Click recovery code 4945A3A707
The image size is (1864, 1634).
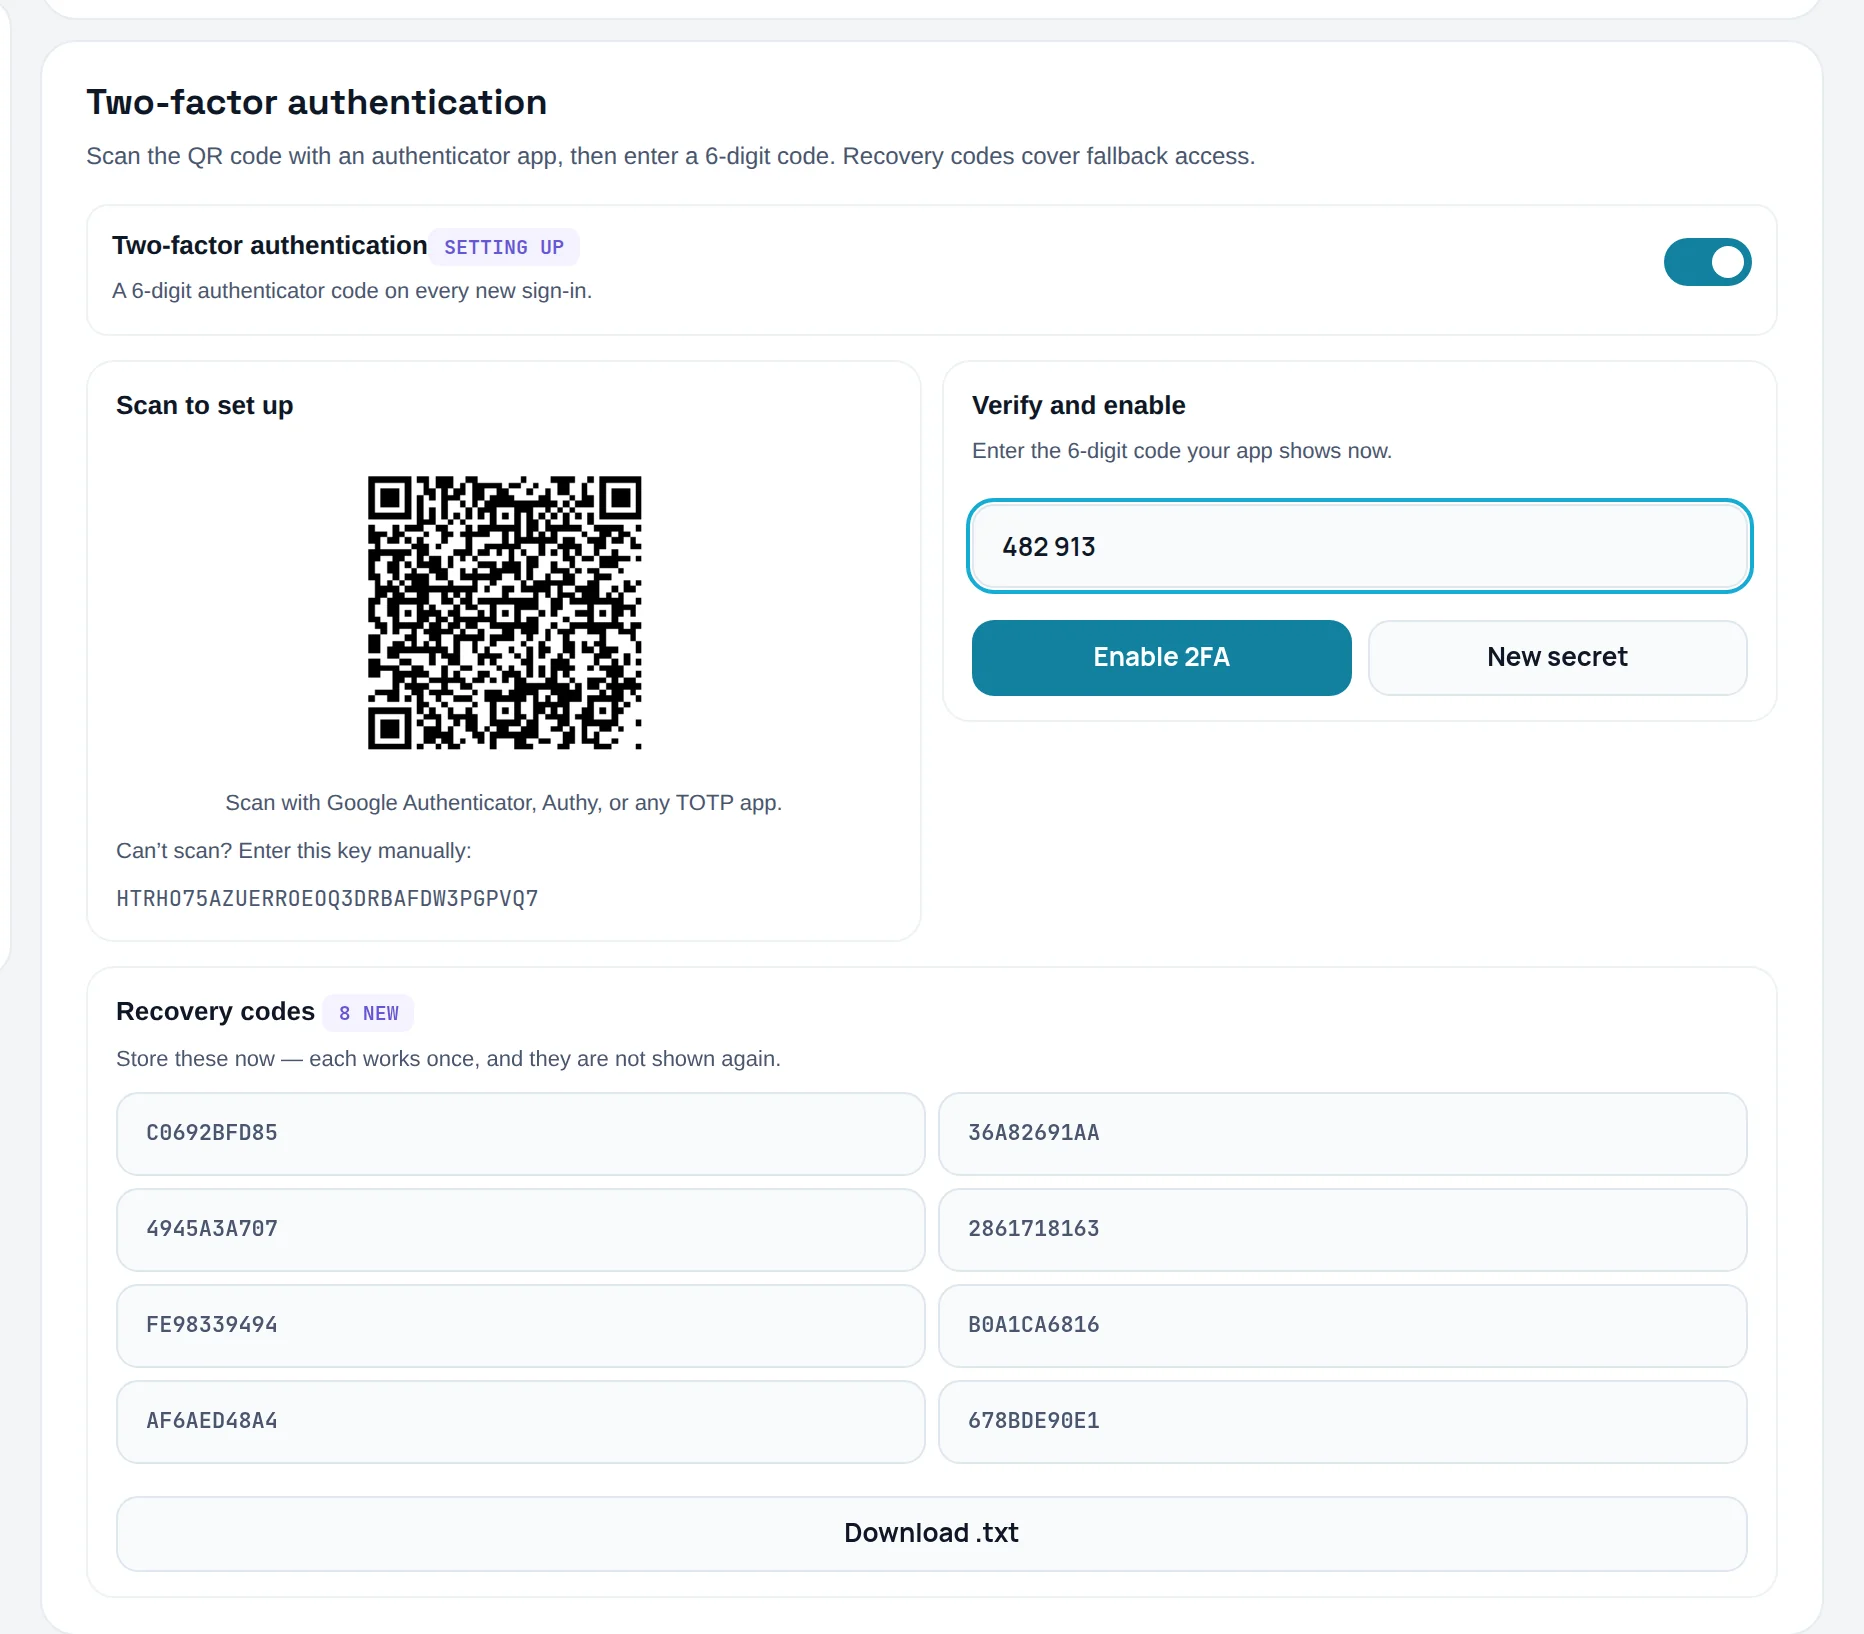[520, 1229]
